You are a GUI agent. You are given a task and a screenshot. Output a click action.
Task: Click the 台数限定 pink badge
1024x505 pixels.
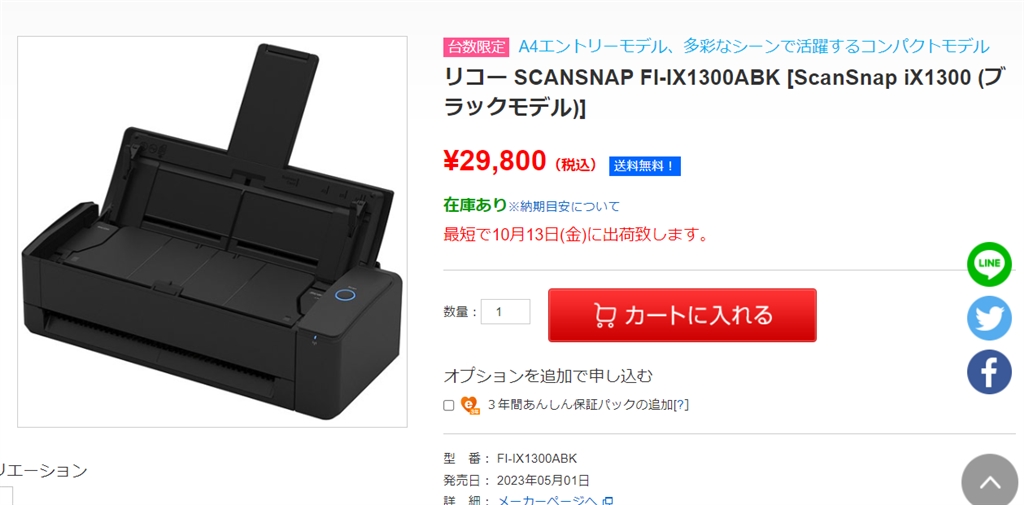tap(476, 46)
